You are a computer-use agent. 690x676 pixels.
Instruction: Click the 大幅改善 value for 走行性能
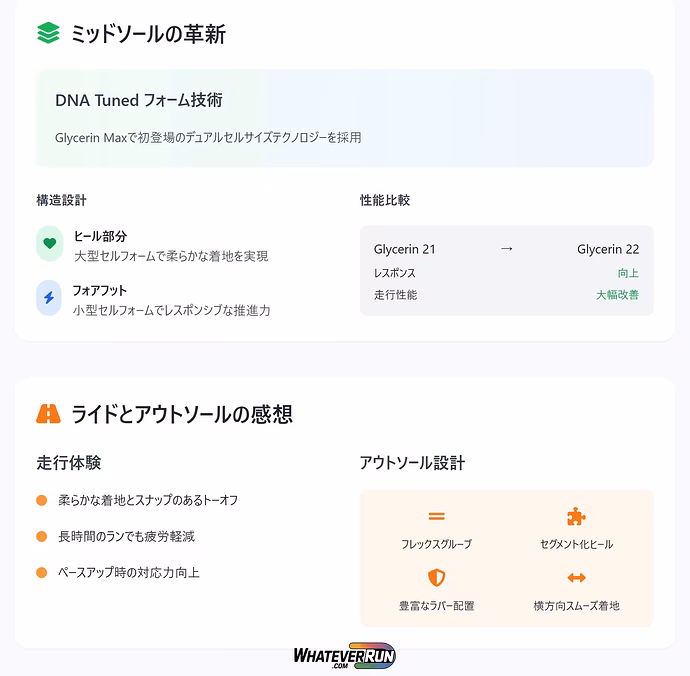click(x=617, y=295)
